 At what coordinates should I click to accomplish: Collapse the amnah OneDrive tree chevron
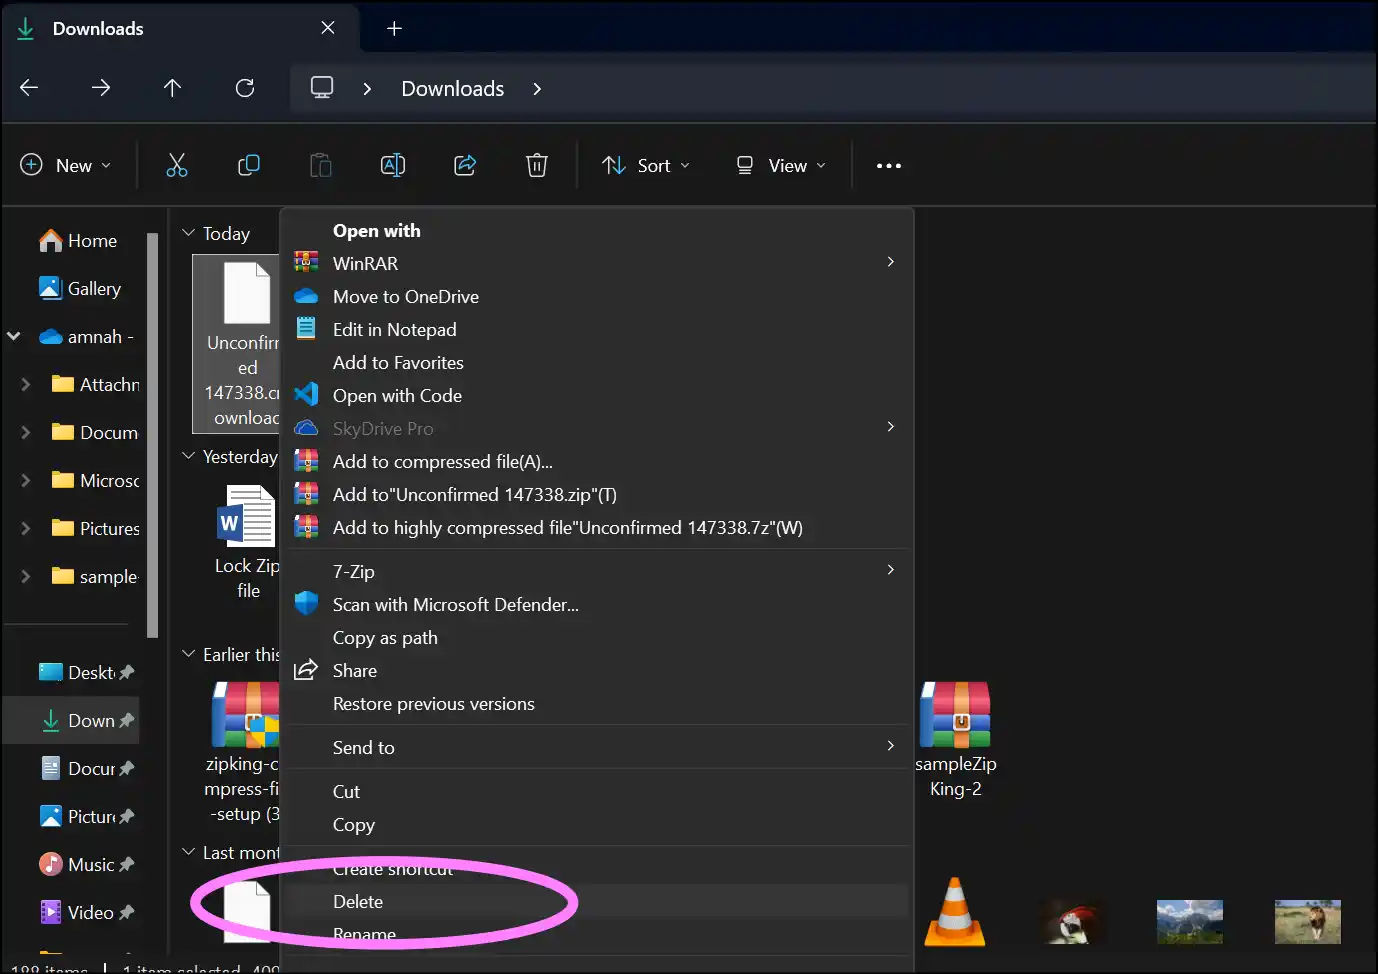click(x=14, y=337)
